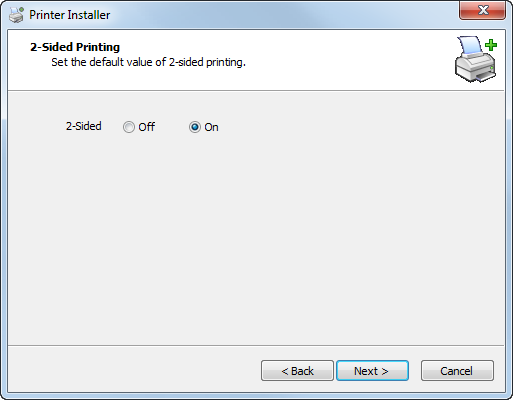Screen dimensions: 513x400
Task: Click the empty title bar area
Action: click(283, 15)
